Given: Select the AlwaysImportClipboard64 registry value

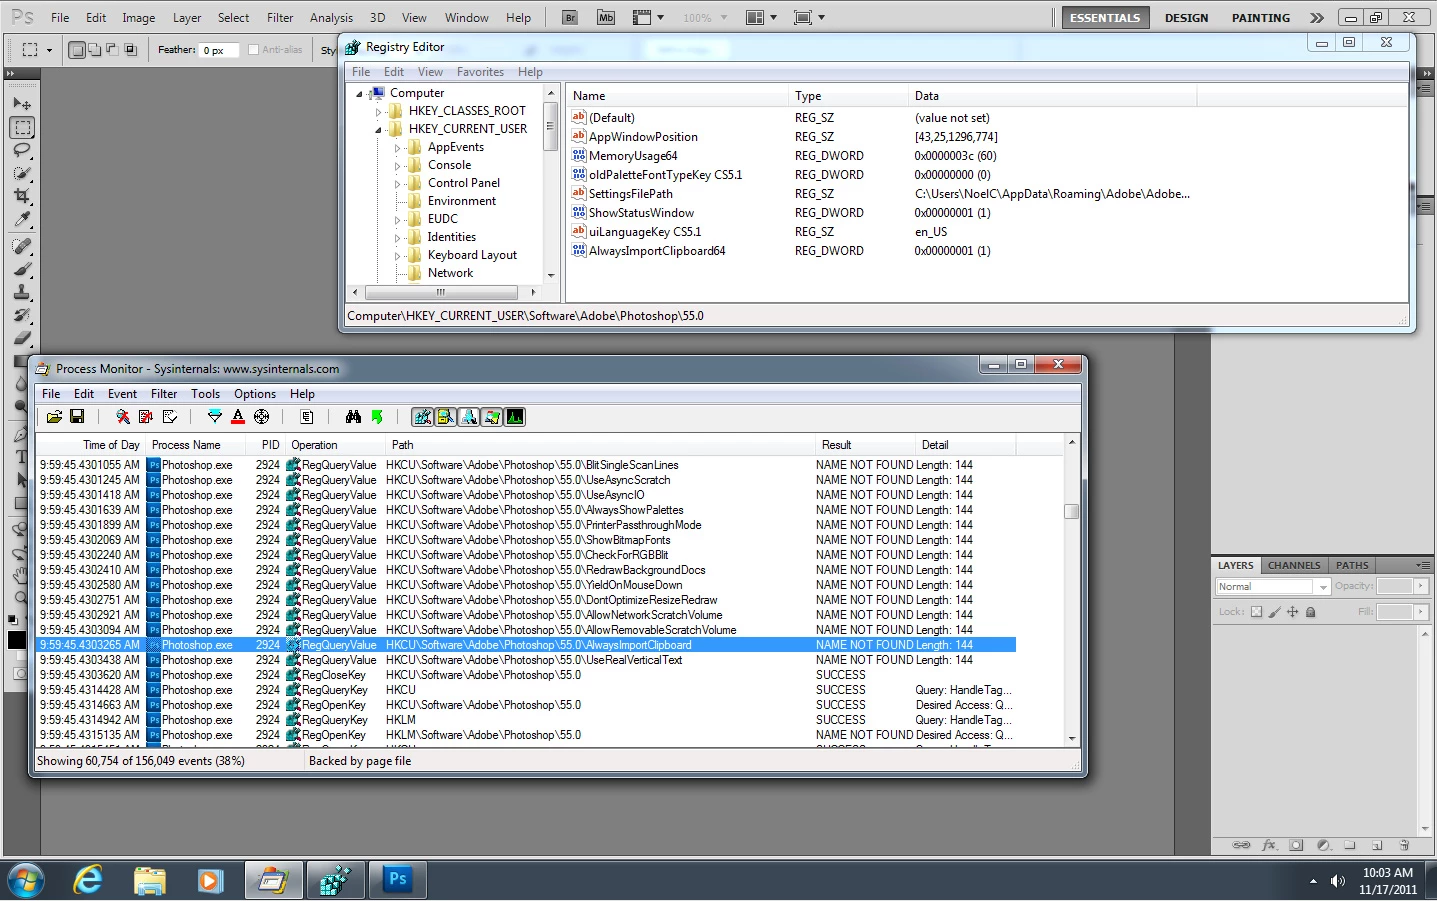Looking at the screenshot, I should [656, 251].
